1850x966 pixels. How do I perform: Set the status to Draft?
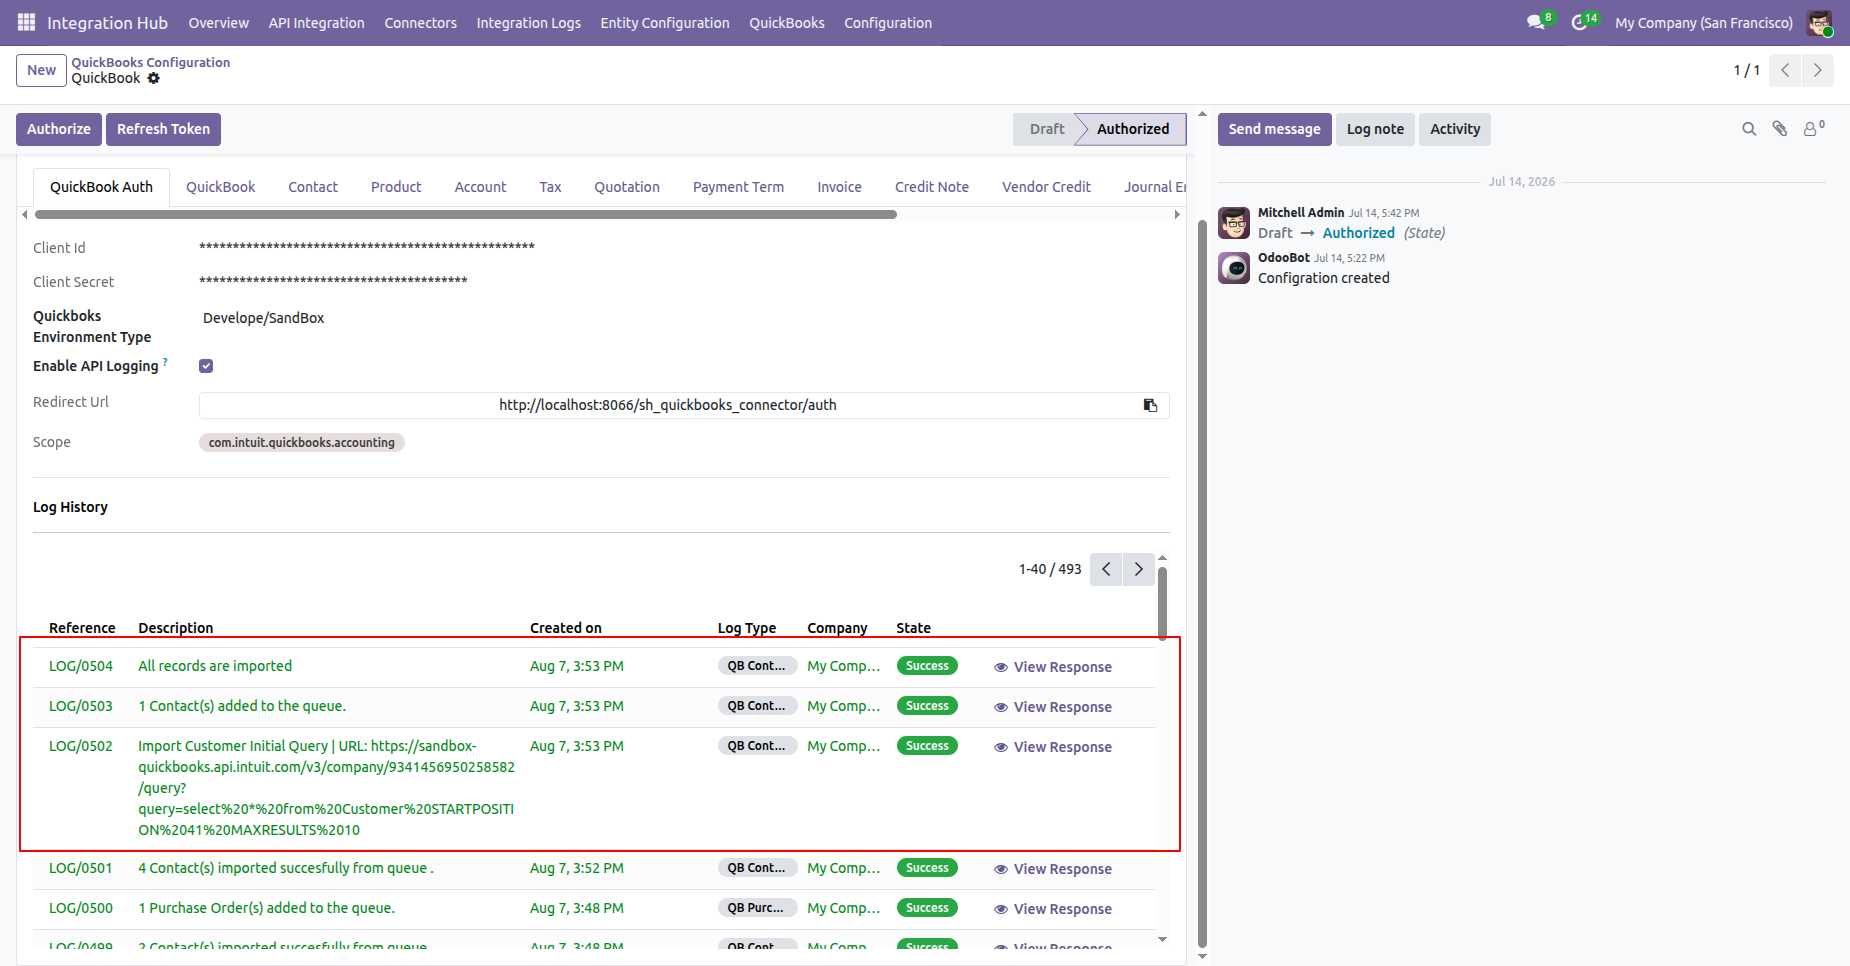(1047, 129)
